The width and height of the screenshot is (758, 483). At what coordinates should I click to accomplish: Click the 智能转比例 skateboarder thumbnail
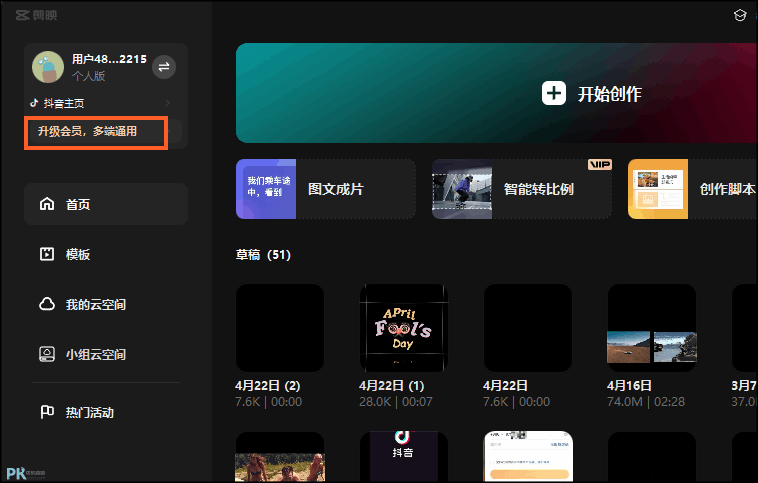click(462, 189)
